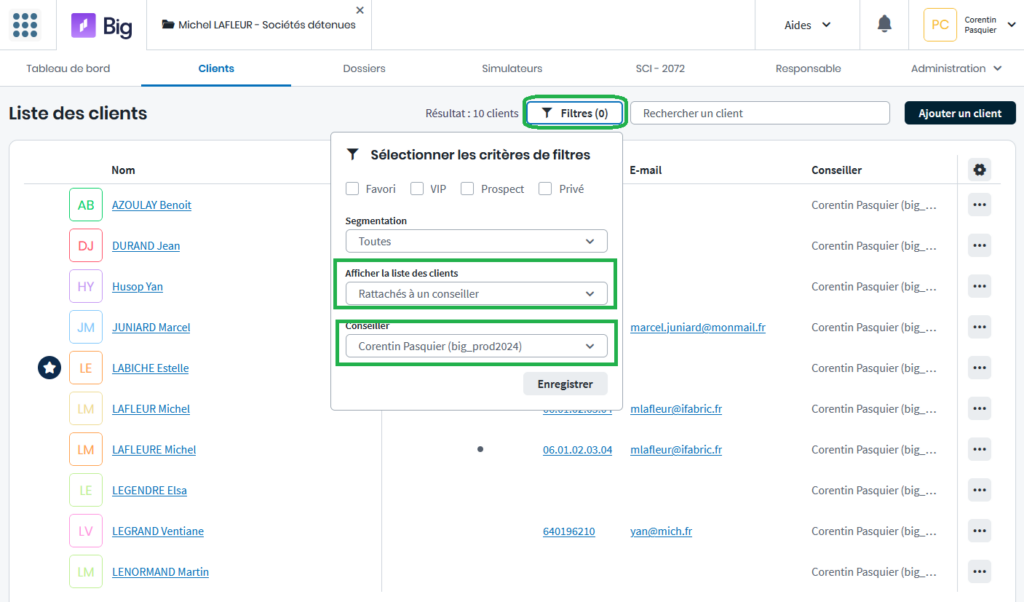1024x602 pixels.
Task: Click the PC user avatar
Action: point(940,25)
